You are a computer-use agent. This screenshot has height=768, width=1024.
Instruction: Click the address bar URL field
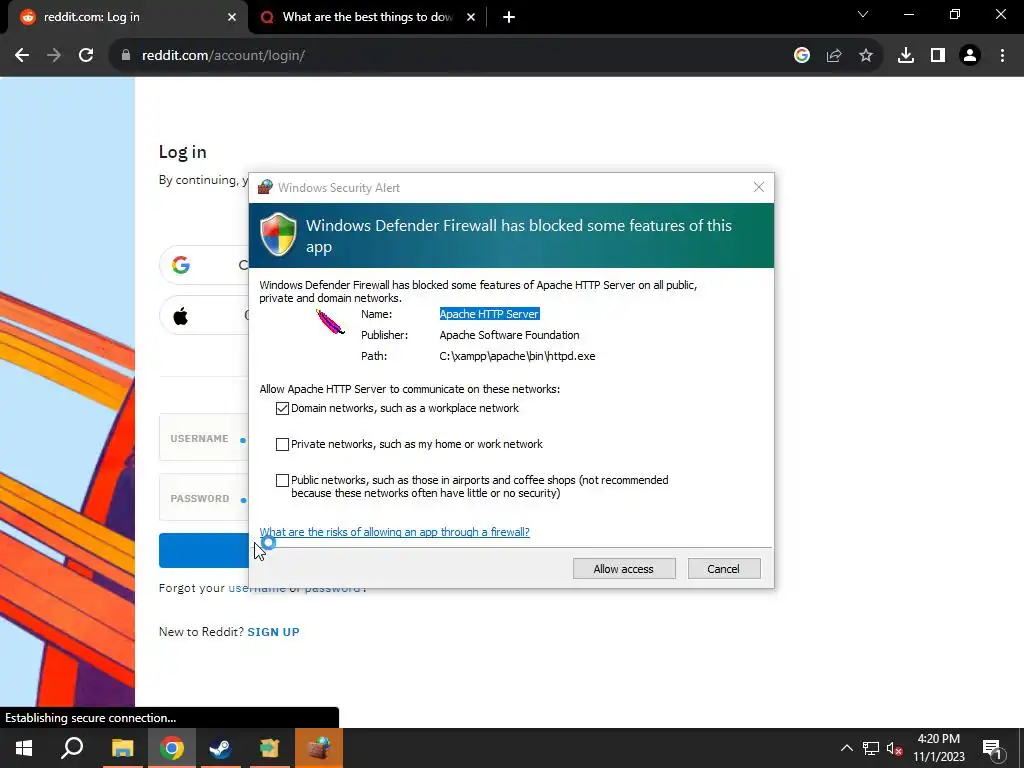pos(451,56)
